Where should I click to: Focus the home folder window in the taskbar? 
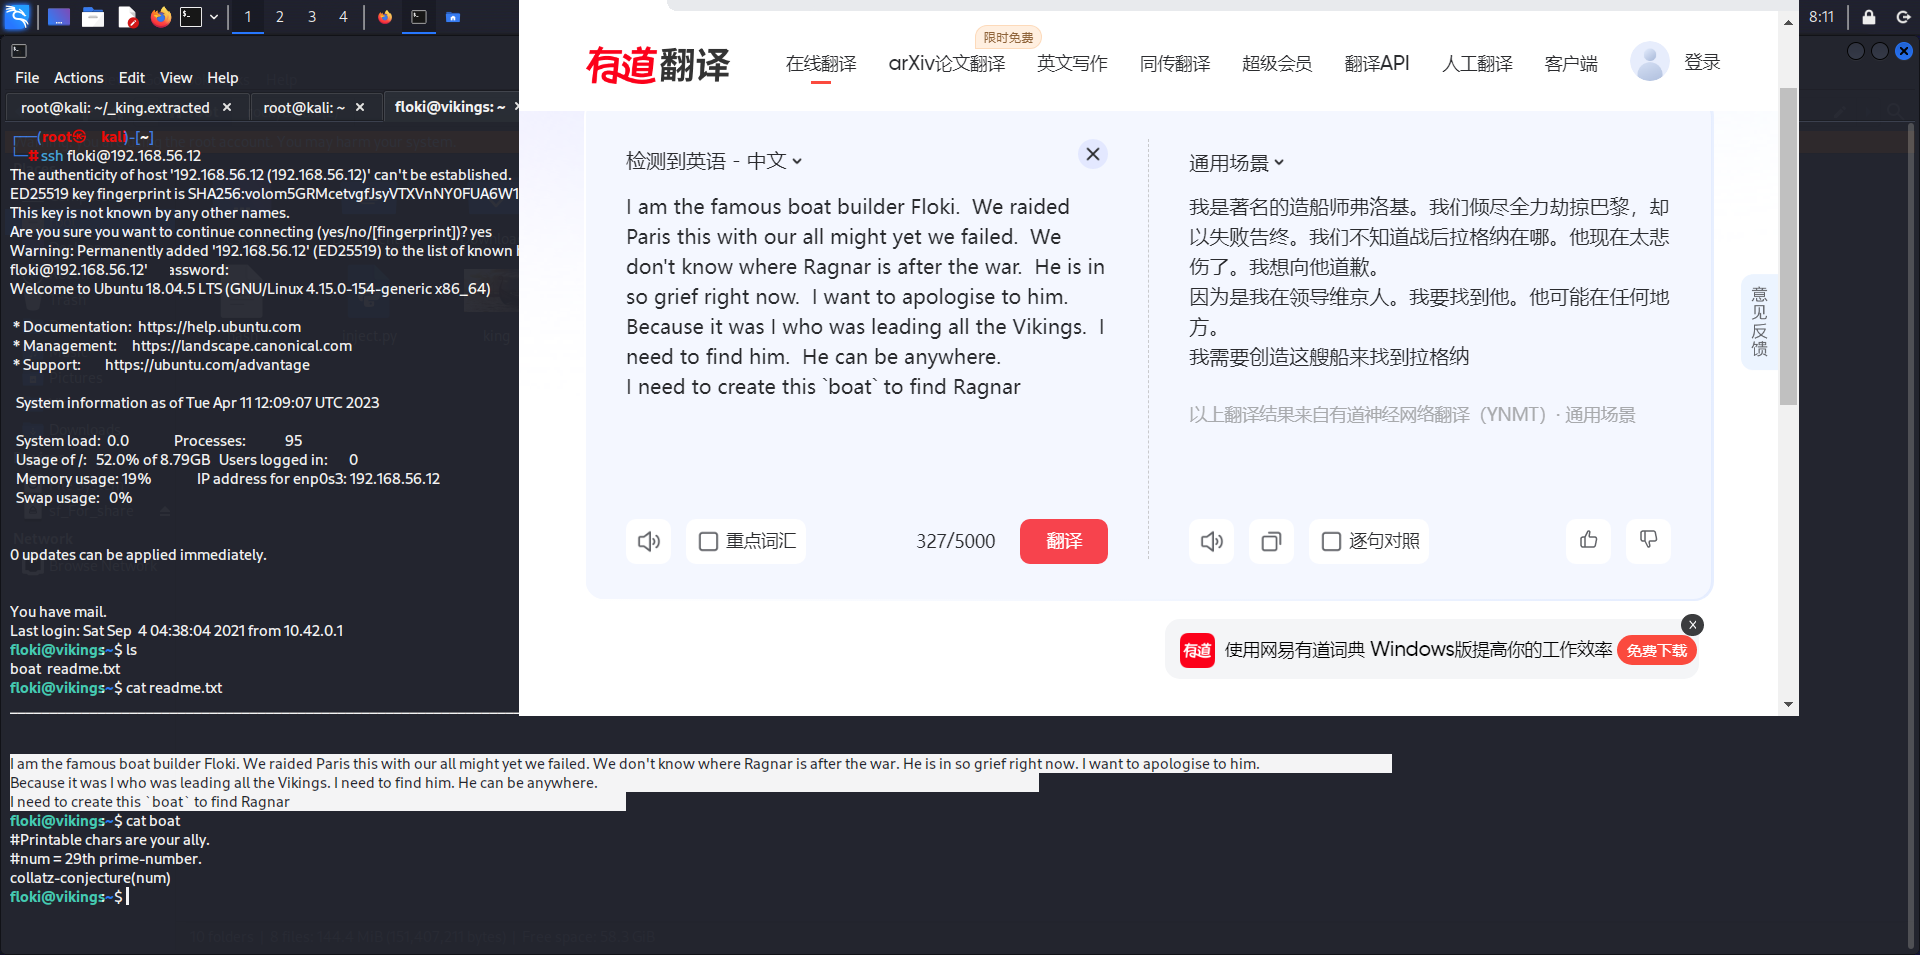pyautogui.click(x=453, y=17)
